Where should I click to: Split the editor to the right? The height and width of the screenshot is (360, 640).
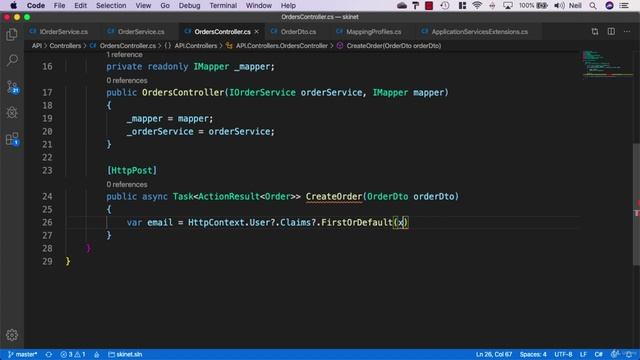click(x=611, y=31)
